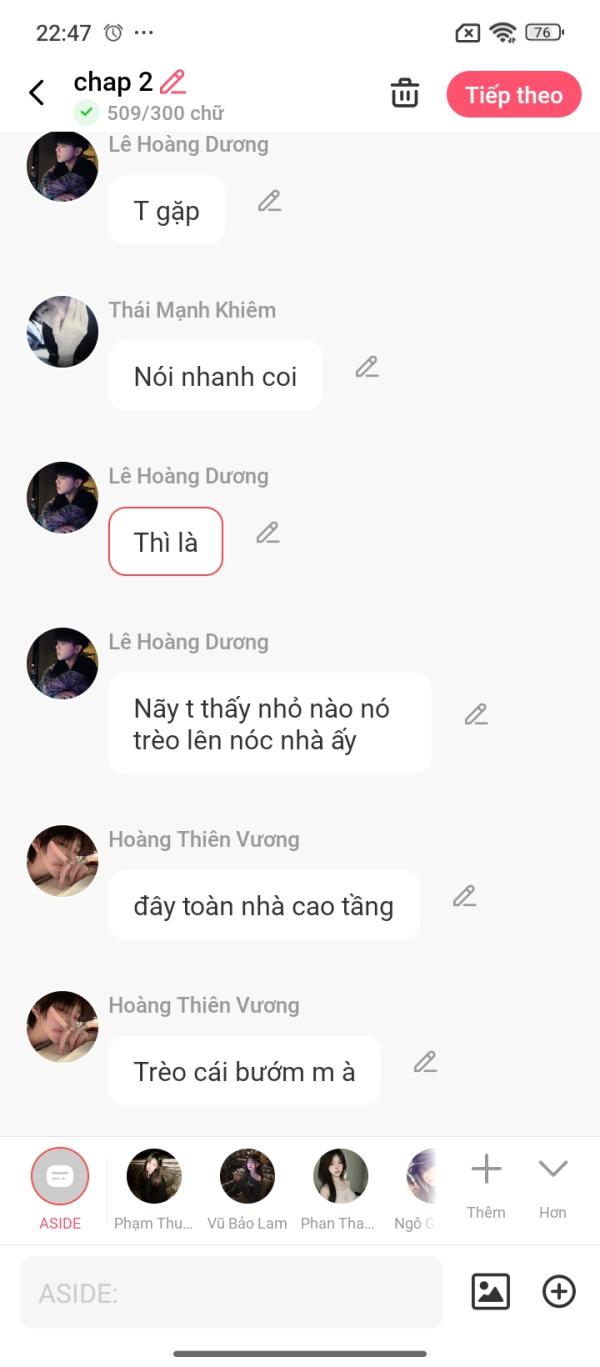Focus the ASIDE text input field

click(231, 1292)
